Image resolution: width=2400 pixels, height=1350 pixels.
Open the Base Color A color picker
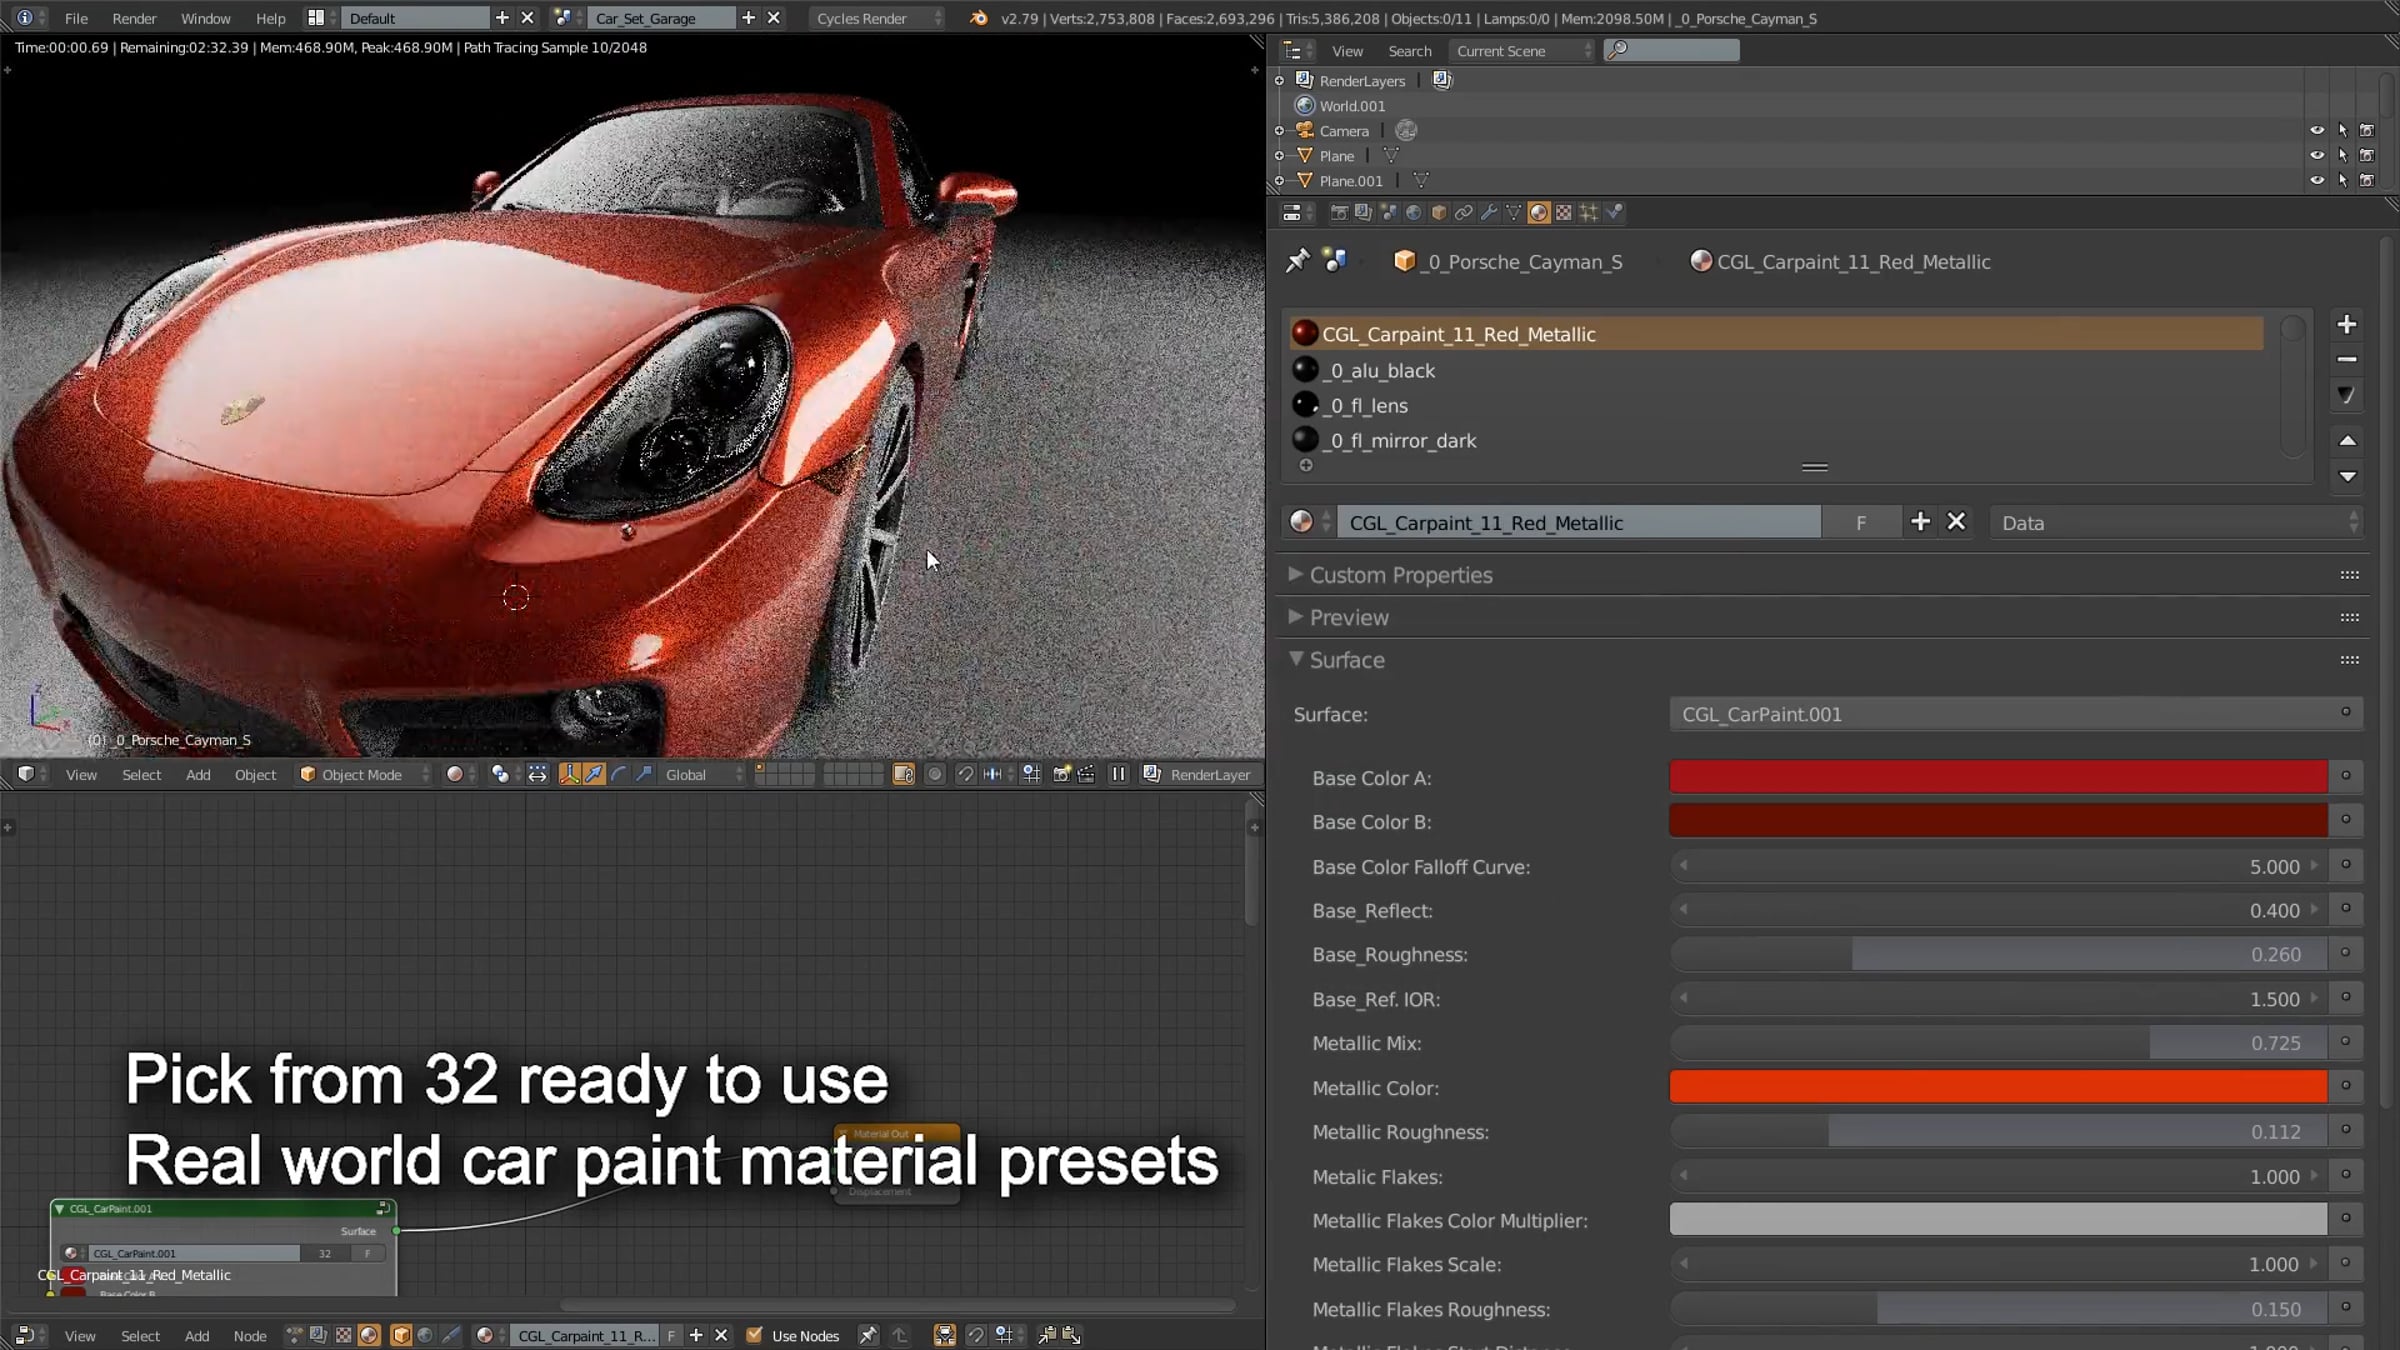pyautogui.click(x=1998, y=777)
